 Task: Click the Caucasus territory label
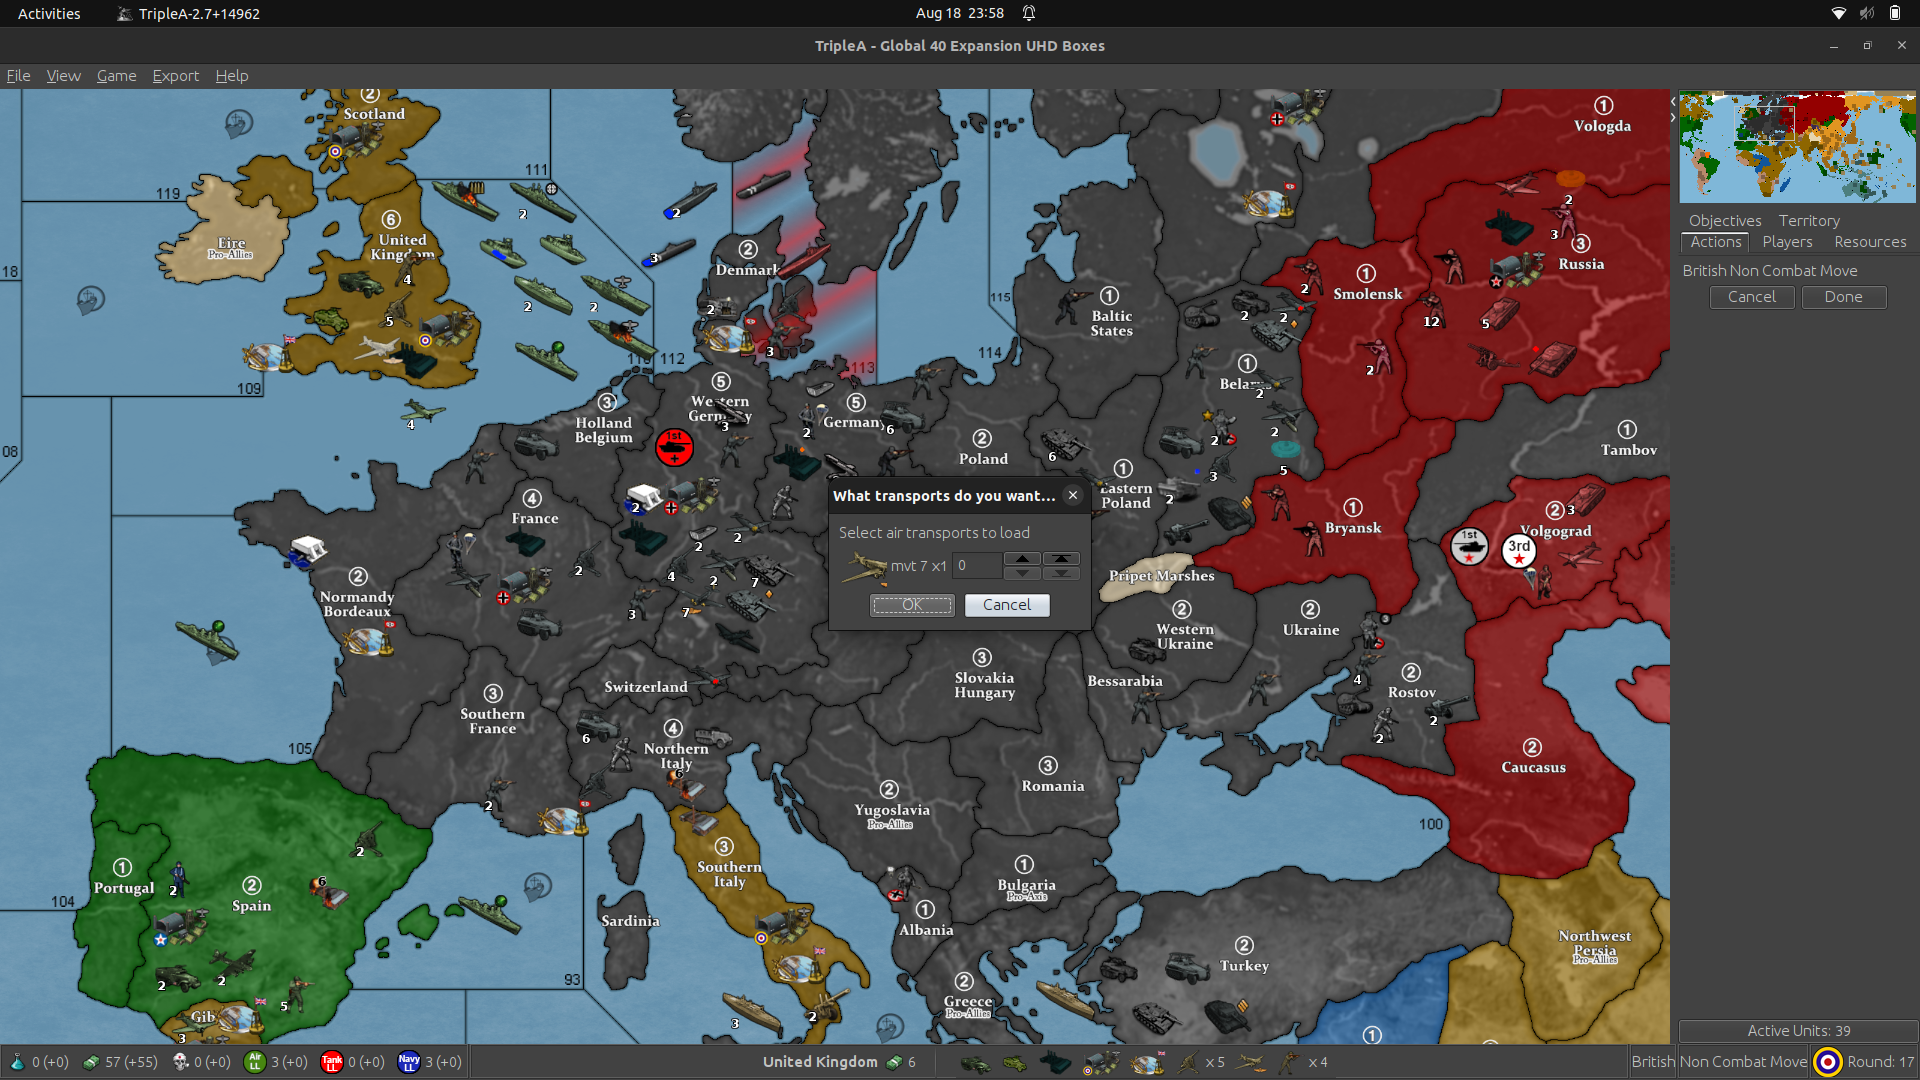tap(1533, 768)
